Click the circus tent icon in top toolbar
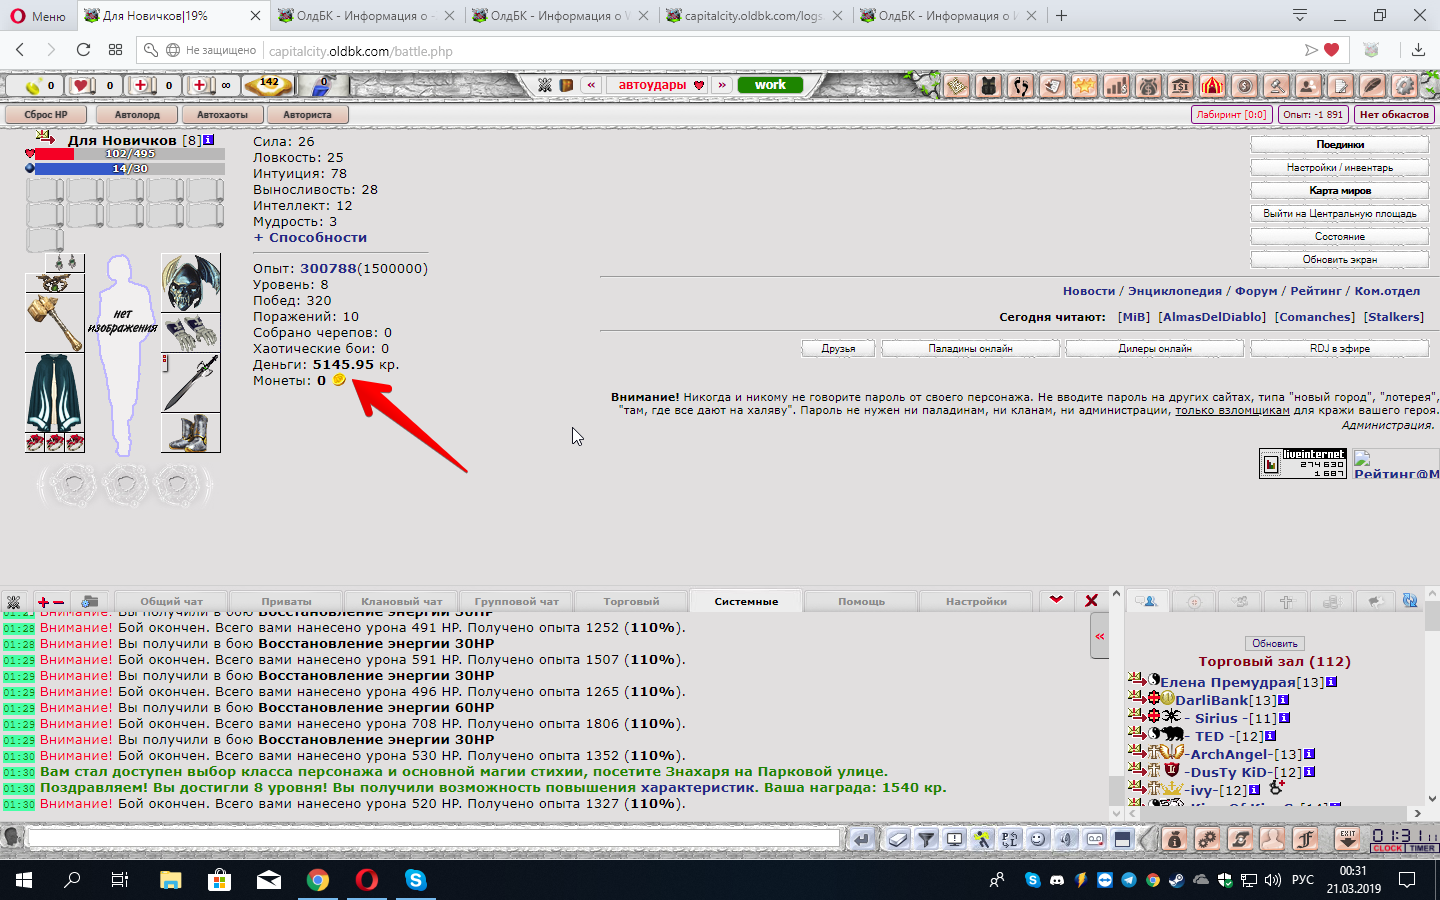 (x=1212, y=86)
